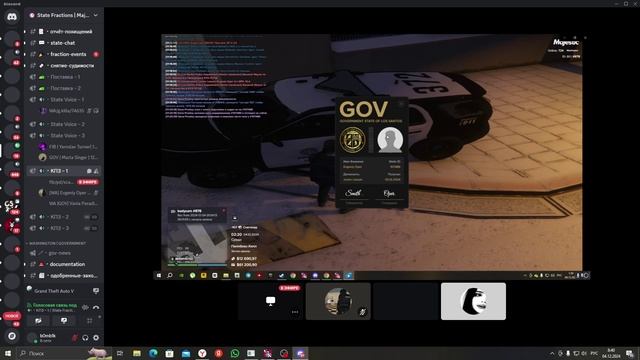The image size is (640, 360).
Task: Toggle headphones deafen icon
Action: pyautogui.click(x=85, y=338)
